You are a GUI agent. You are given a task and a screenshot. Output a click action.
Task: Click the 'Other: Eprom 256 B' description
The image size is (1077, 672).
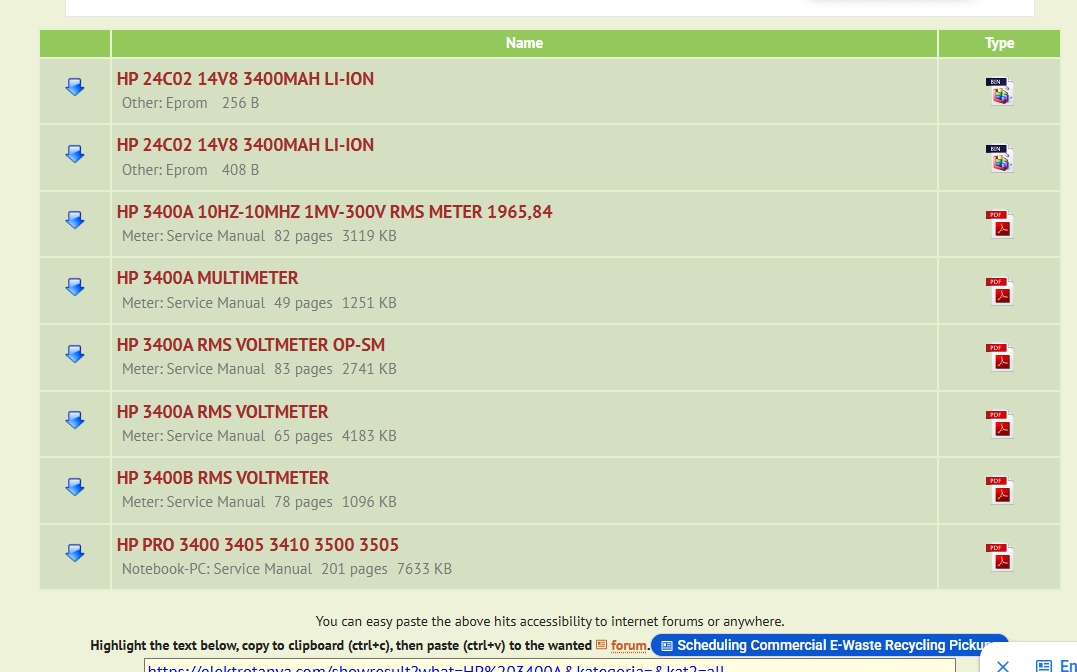(190, 103)
